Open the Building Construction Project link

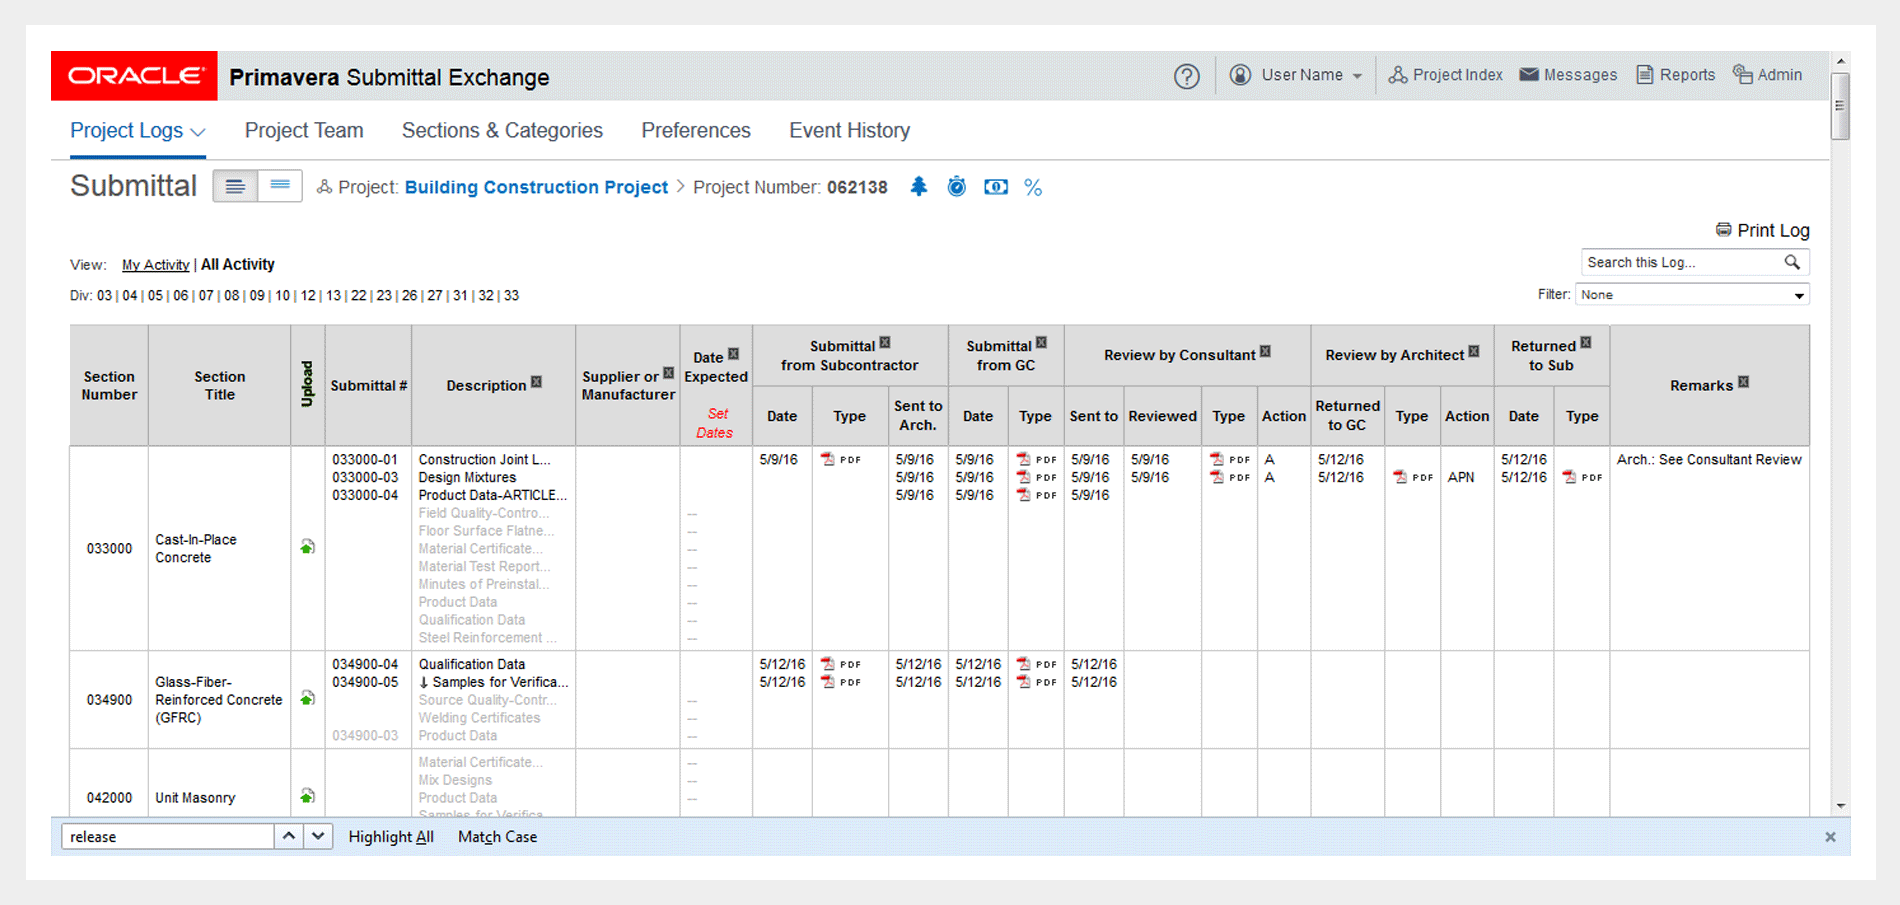click(x=536, y=187)
